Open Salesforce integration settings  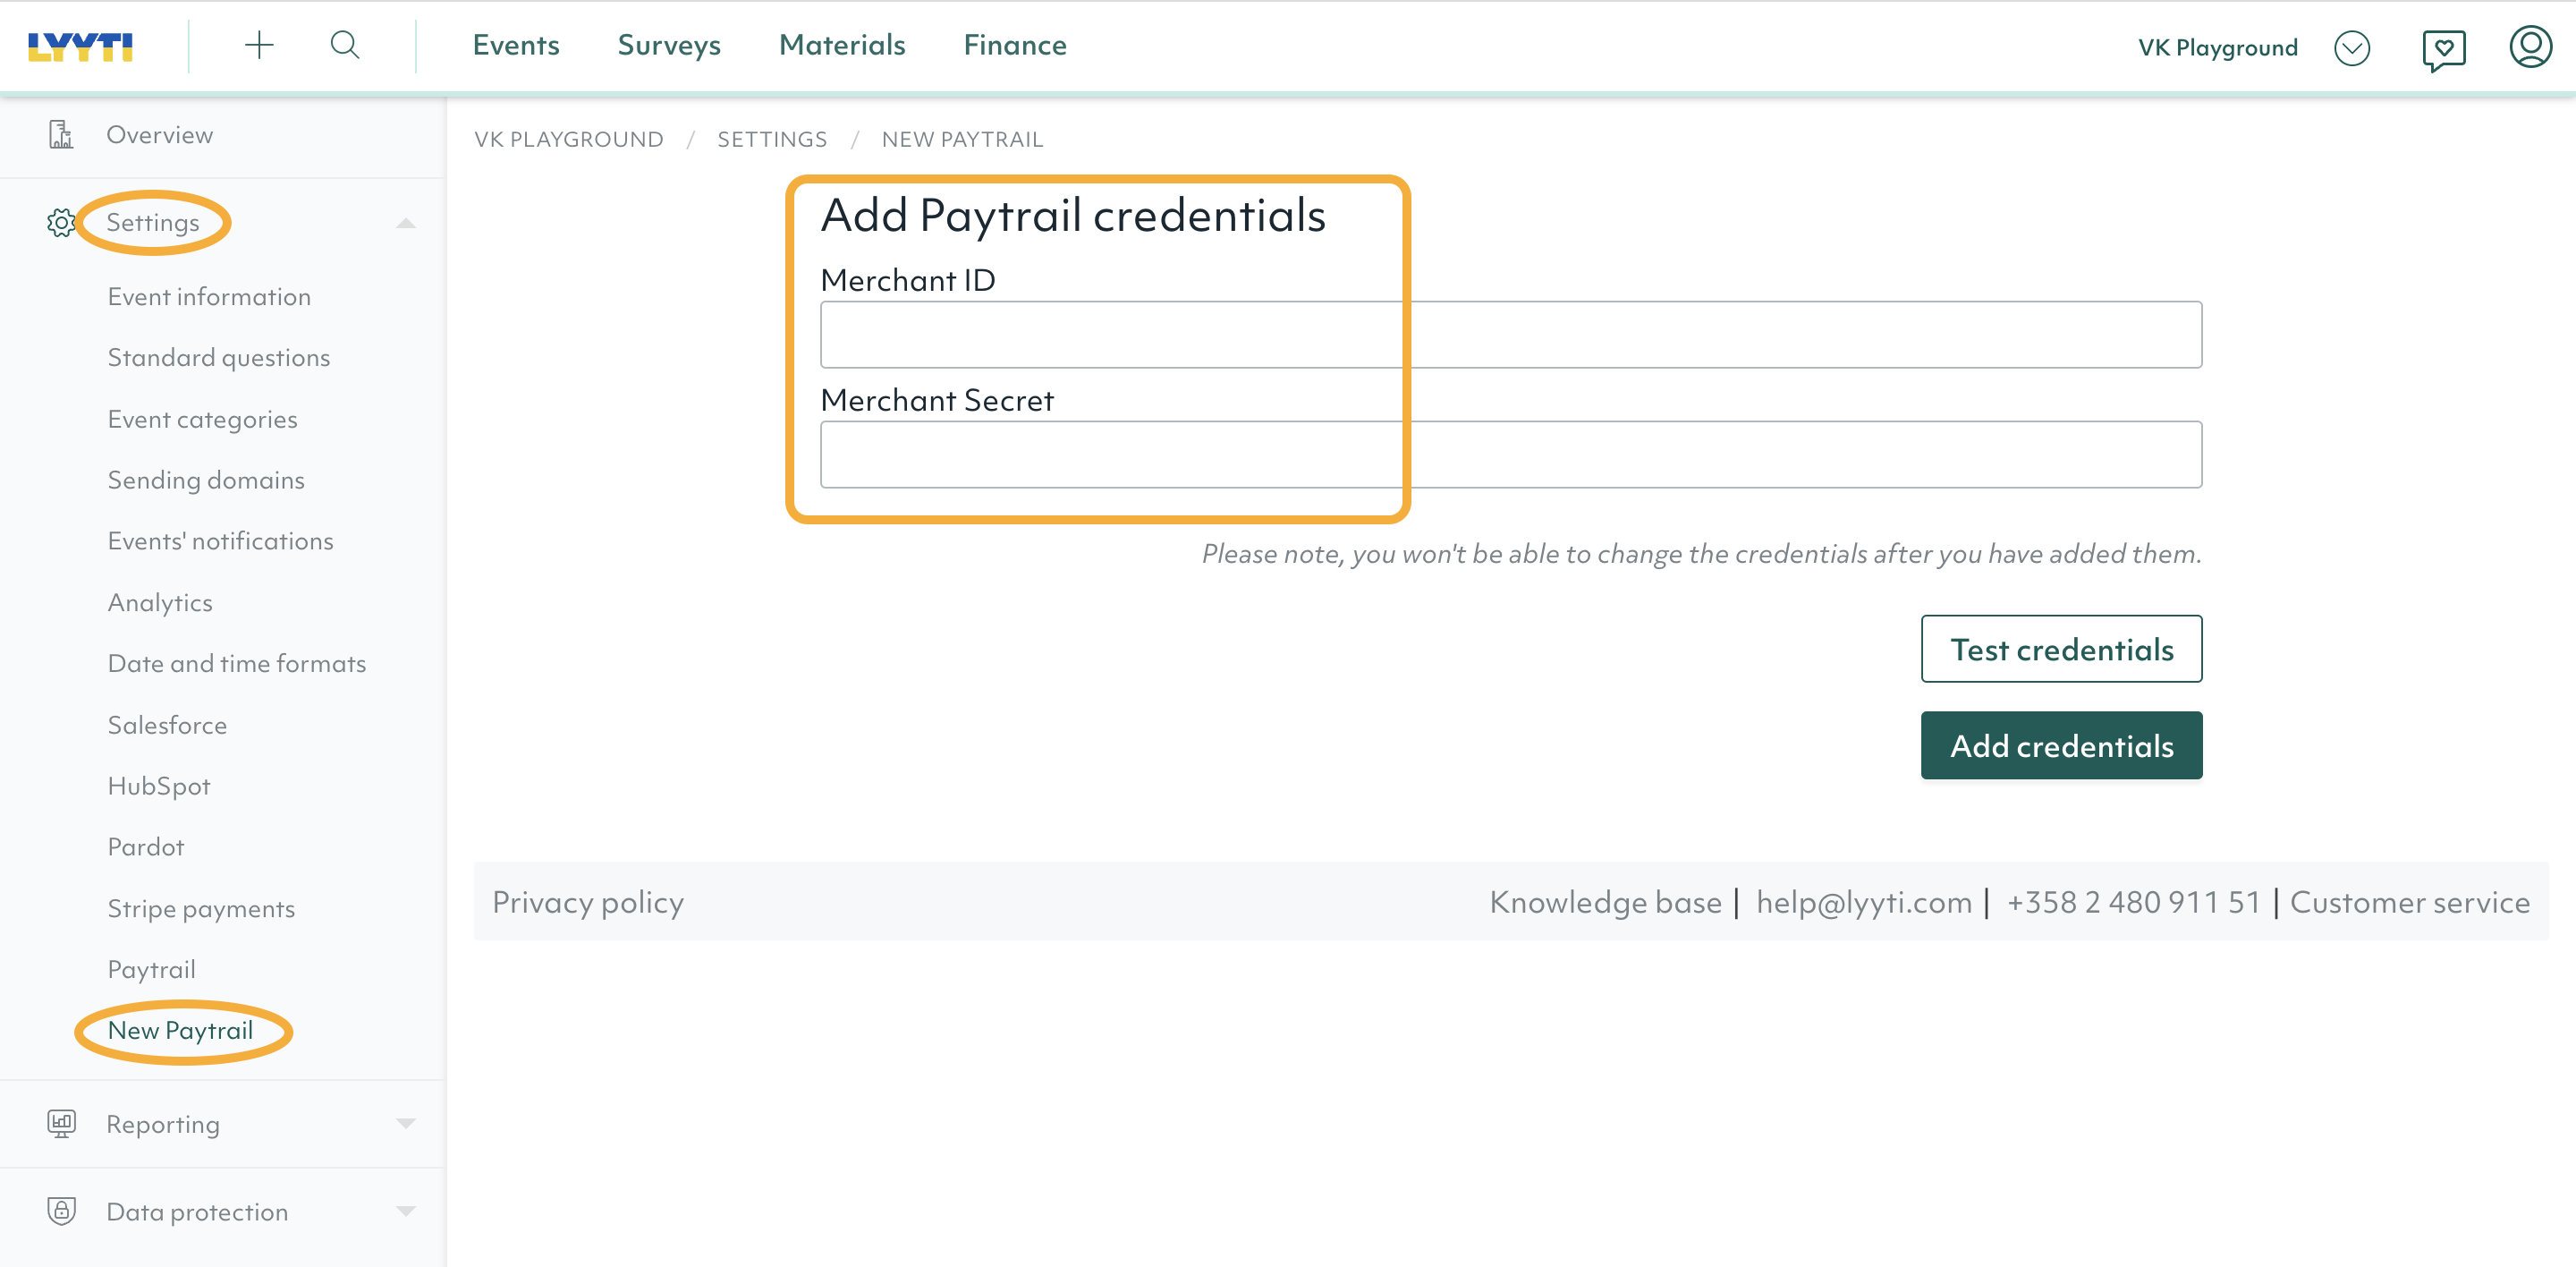(167, 725)
